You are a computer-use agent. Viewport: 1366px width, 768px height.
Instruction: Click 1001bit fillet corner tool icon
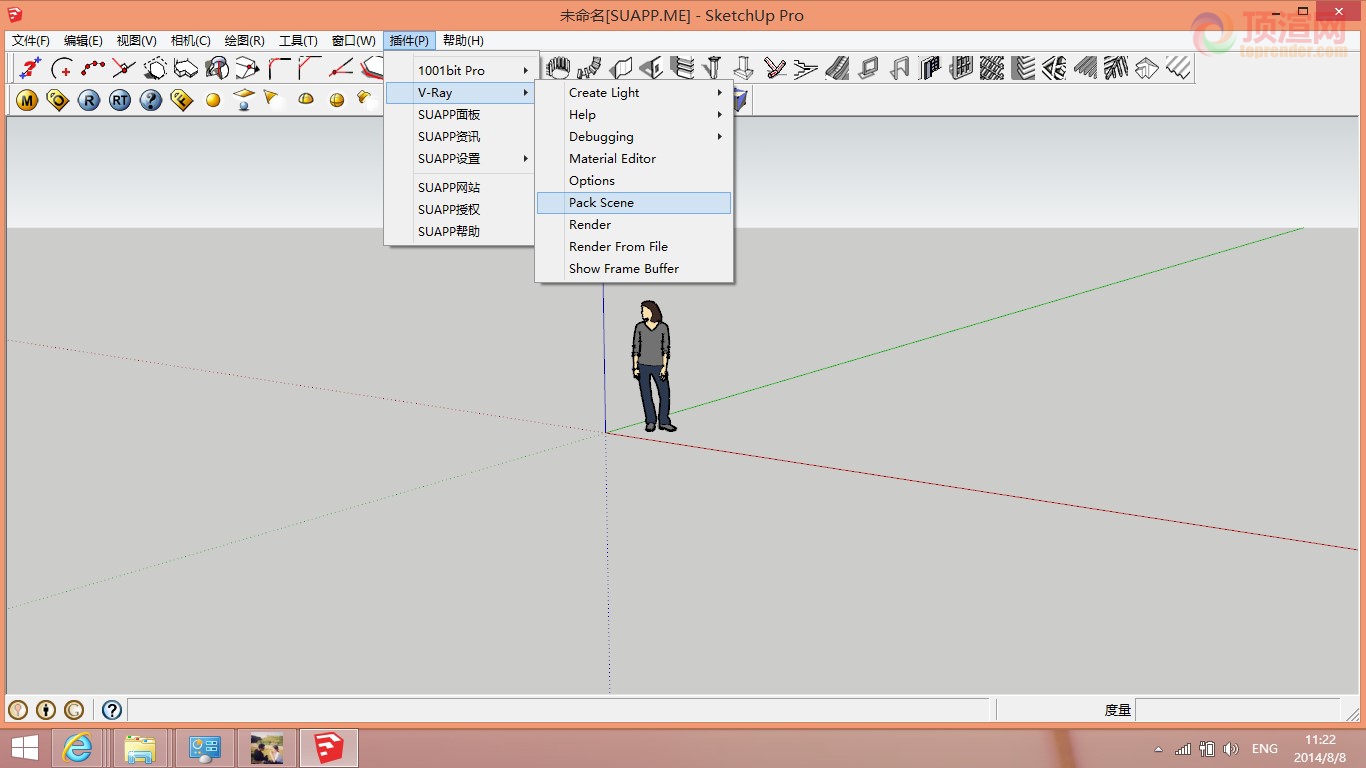tap(279, 68)
